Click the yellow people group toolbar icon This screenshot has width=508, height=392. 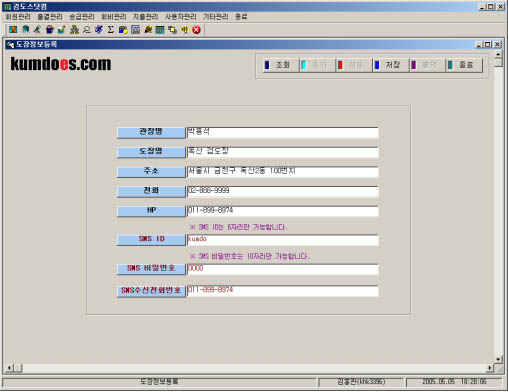coord(74,30)
